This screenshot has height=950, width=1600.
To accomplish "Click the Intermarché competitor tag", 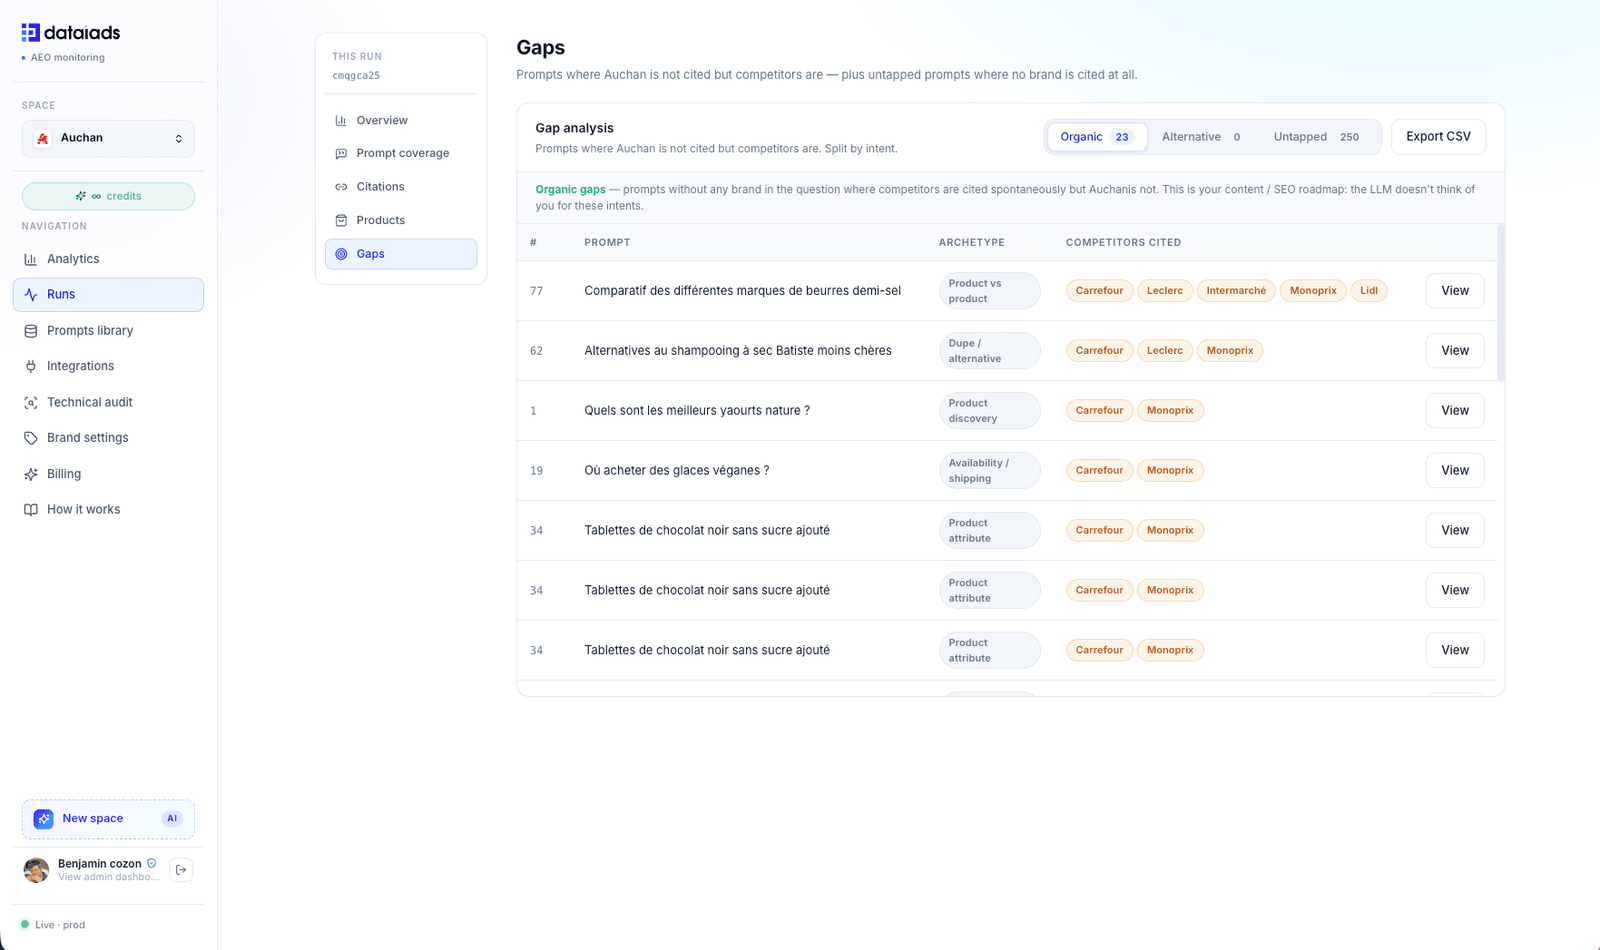I will point(1236,291).
